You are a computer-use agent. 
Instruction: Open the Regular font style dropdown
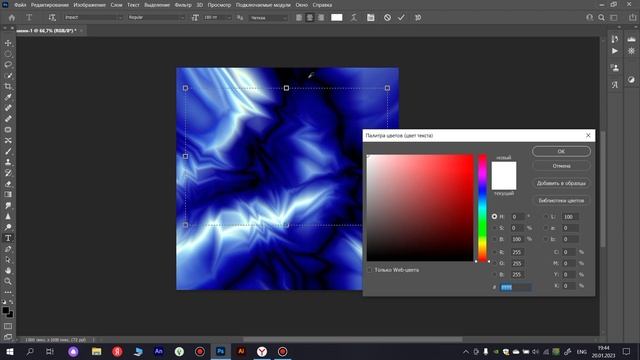(156, 18)
